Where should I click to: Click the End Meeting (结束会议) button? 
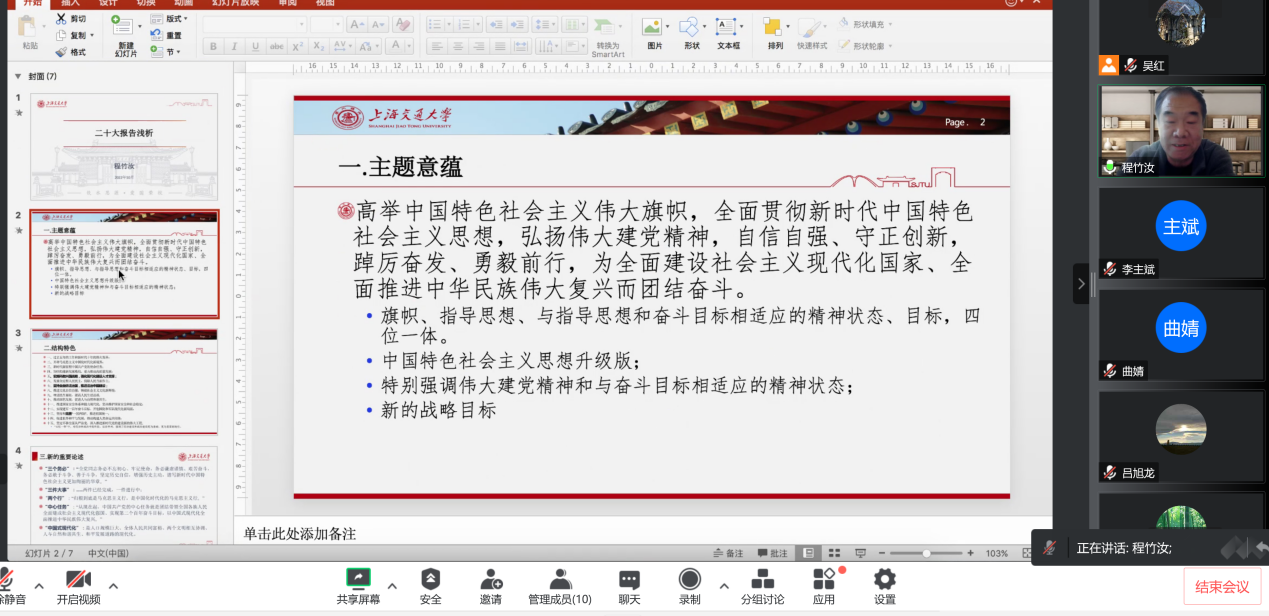pos(1222,587)
